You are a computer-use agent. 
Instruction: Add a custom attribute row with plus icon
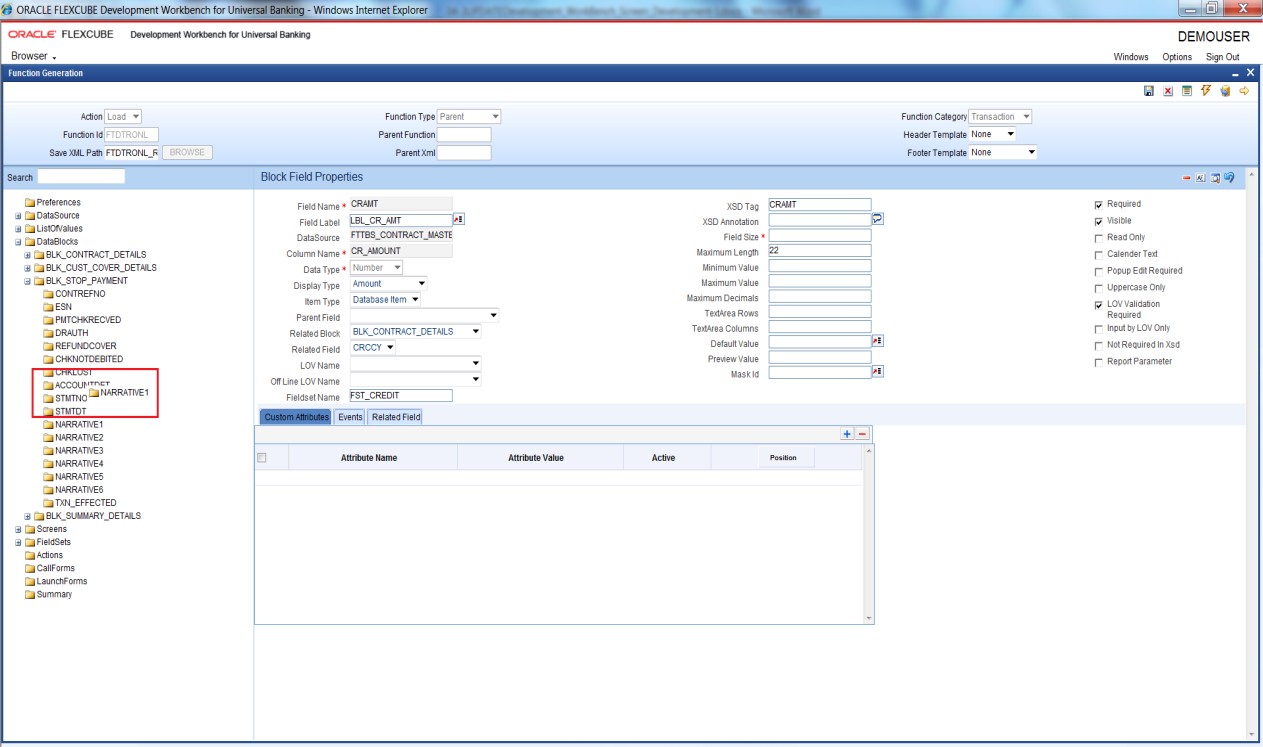pos(848,434)
